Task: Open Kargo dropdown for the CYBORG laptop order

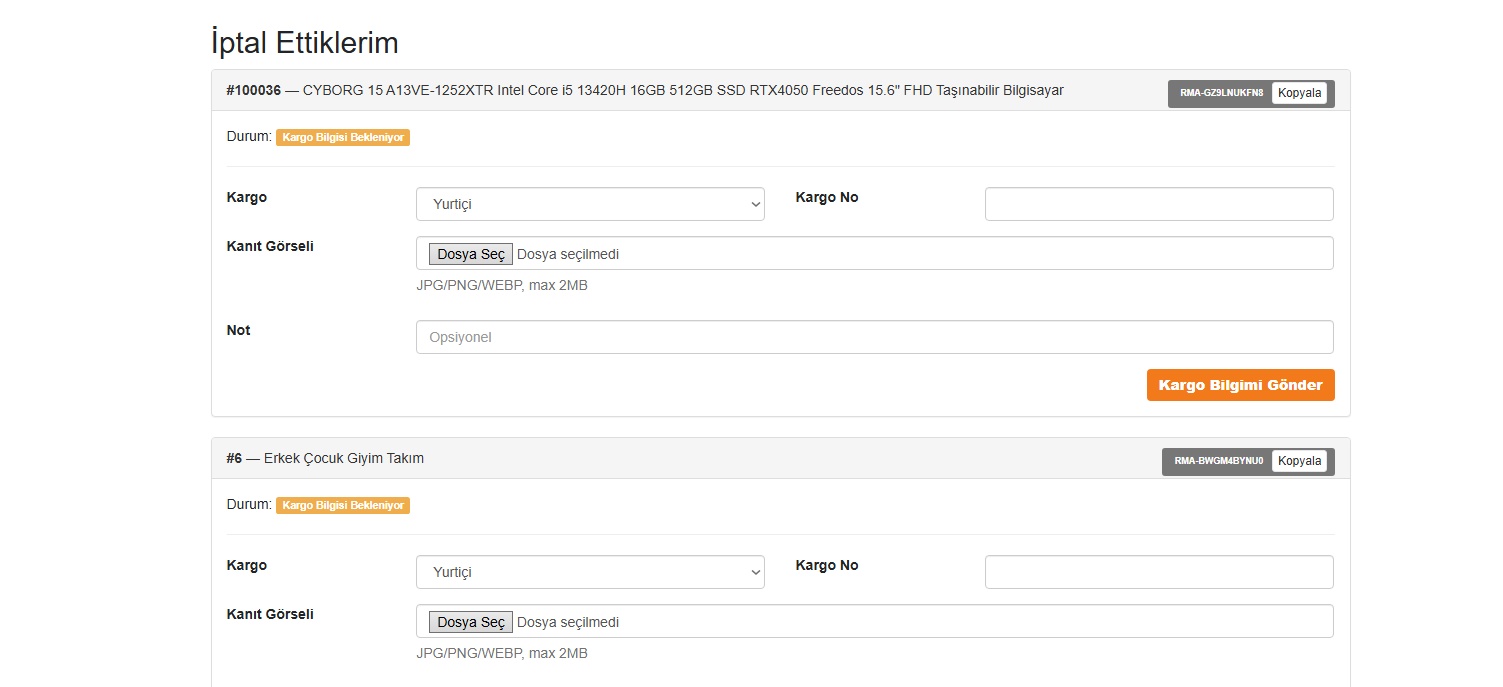Action: click(590, 204)
